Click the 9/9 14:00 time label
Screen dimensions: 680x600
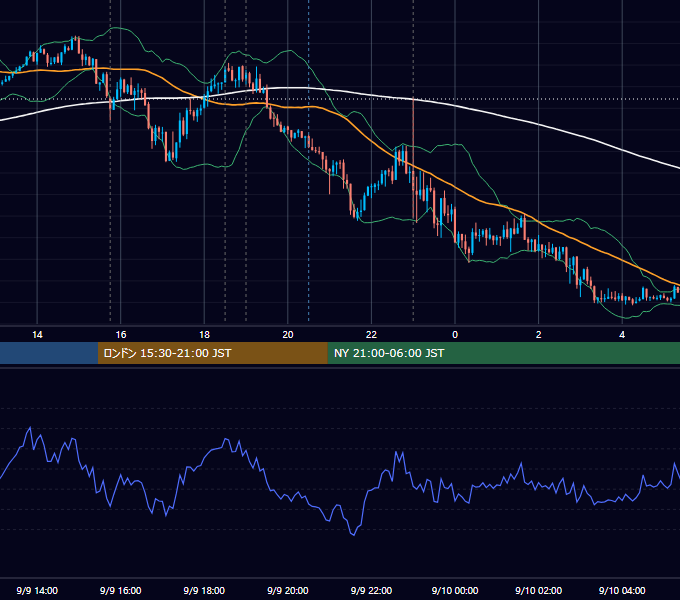[x=37, y=590]
